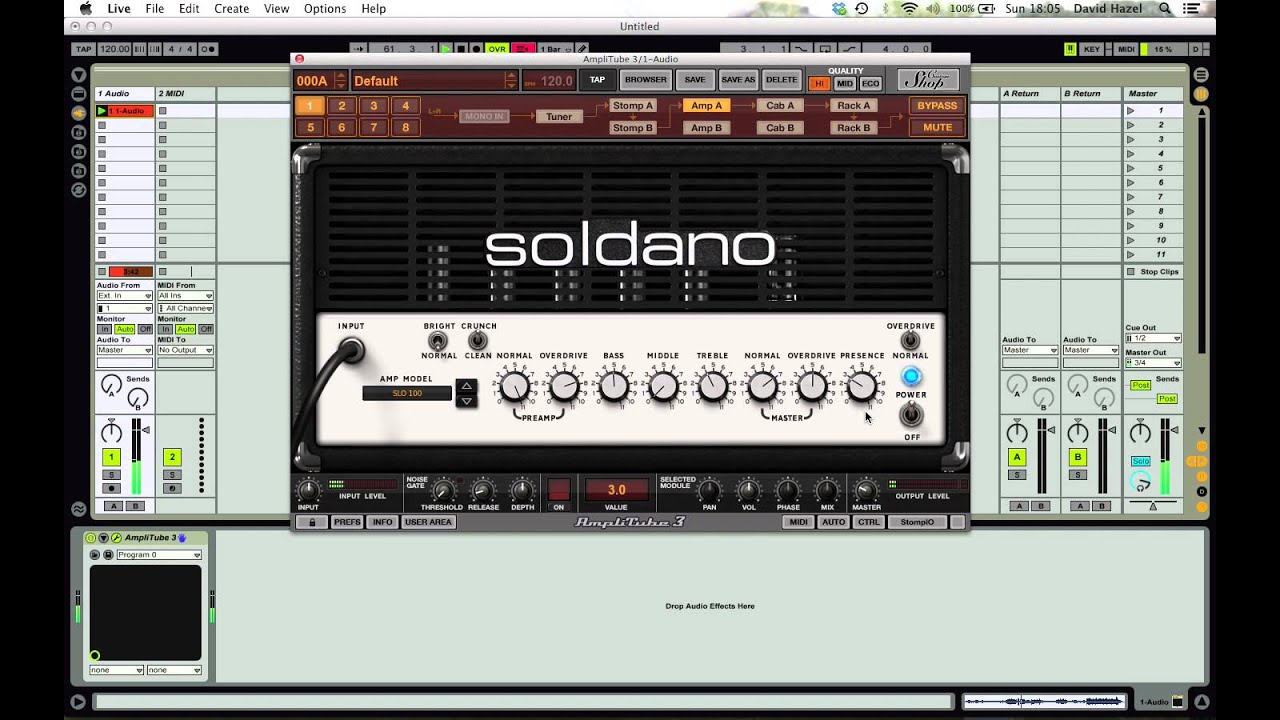Toggle the Bright/Normal switch
The height and width of the screenshot is (720, 1280).
[x=437, y=341]
